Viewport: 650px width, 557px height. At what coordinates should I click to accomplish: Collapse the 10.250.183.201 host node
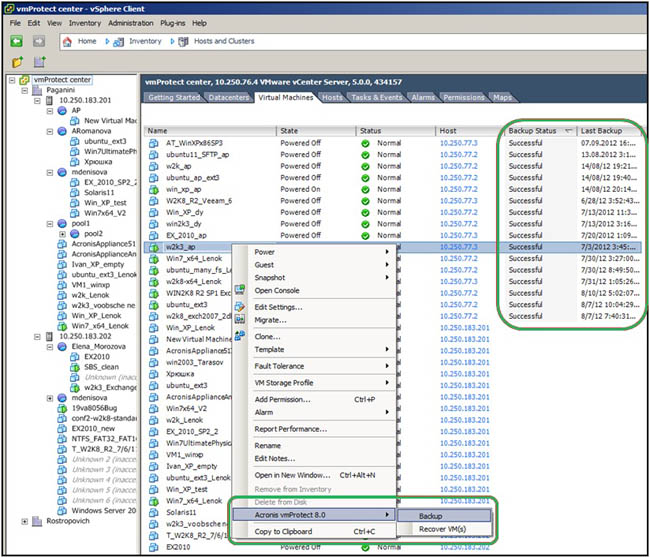coord(37,100)
